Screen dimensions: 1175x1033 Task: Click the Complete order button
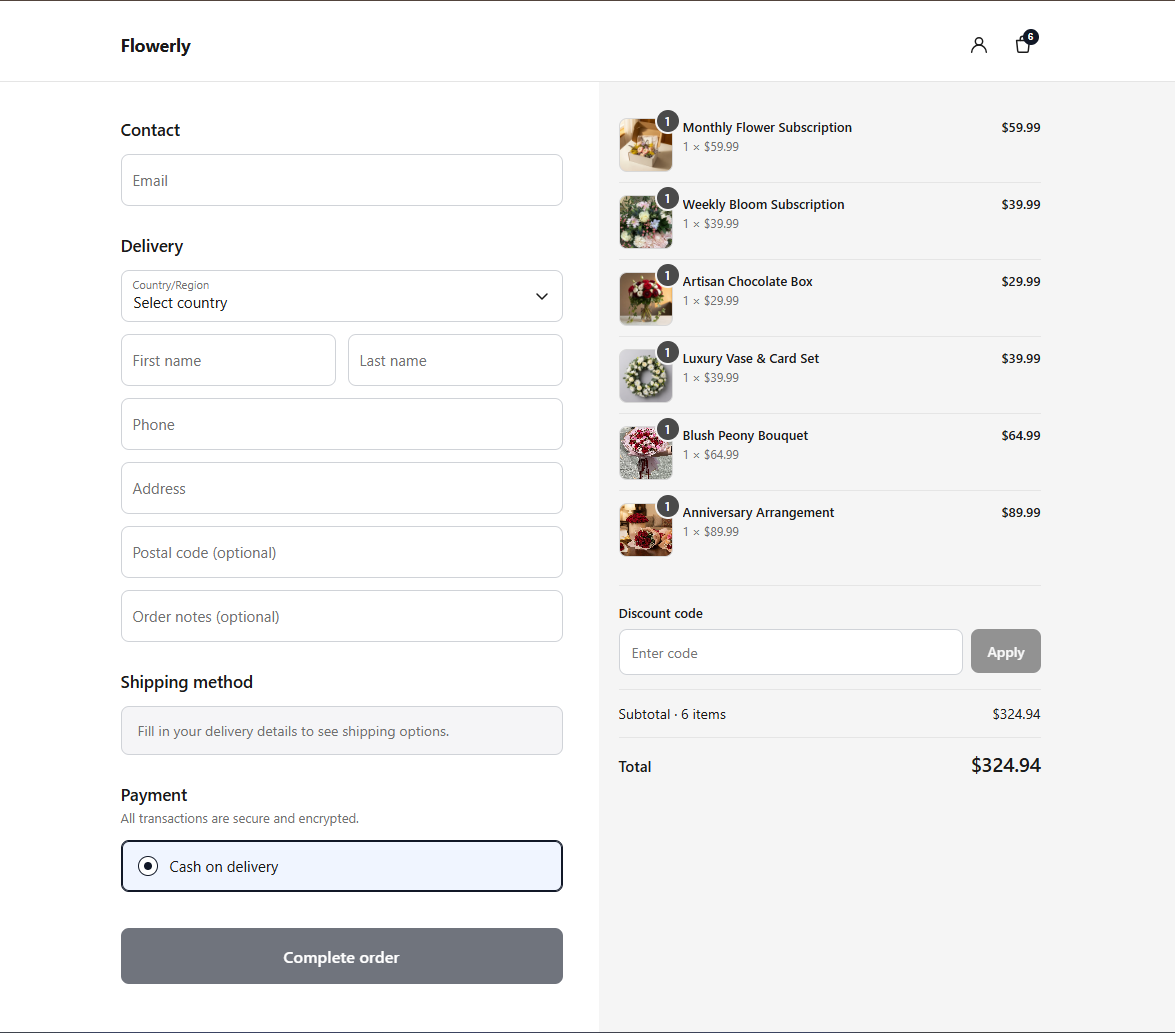[342, 956]
